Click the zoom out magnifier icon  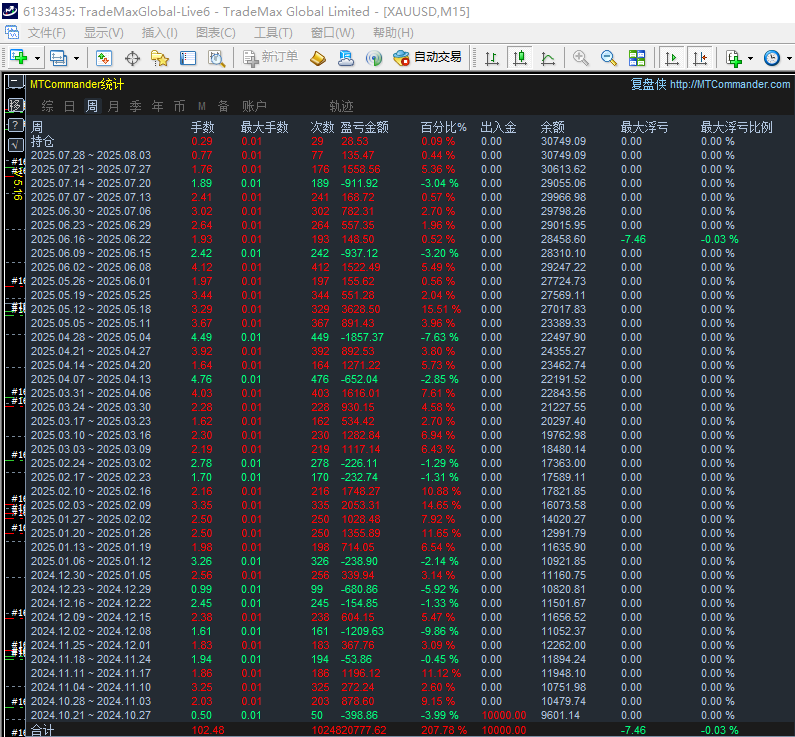coord(608,58)
